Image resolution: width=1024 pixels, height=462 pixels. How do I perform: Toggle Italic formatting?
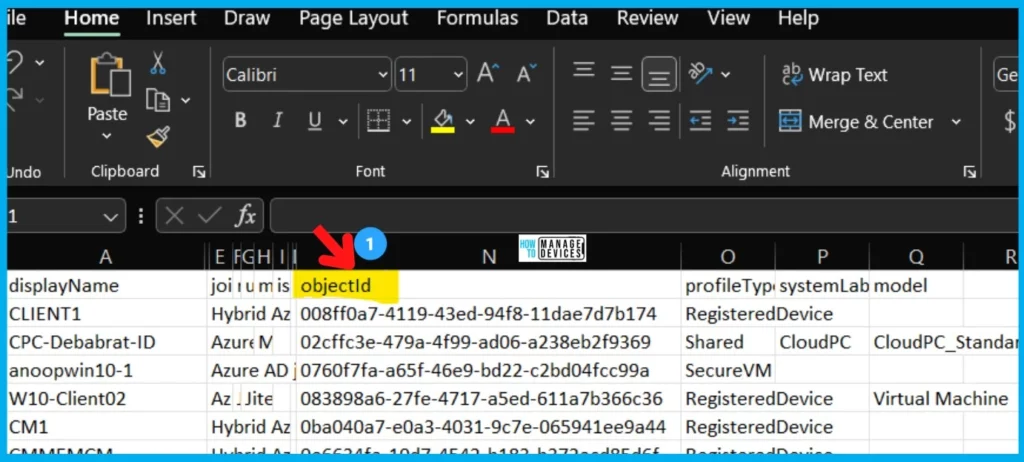point(278,121)
